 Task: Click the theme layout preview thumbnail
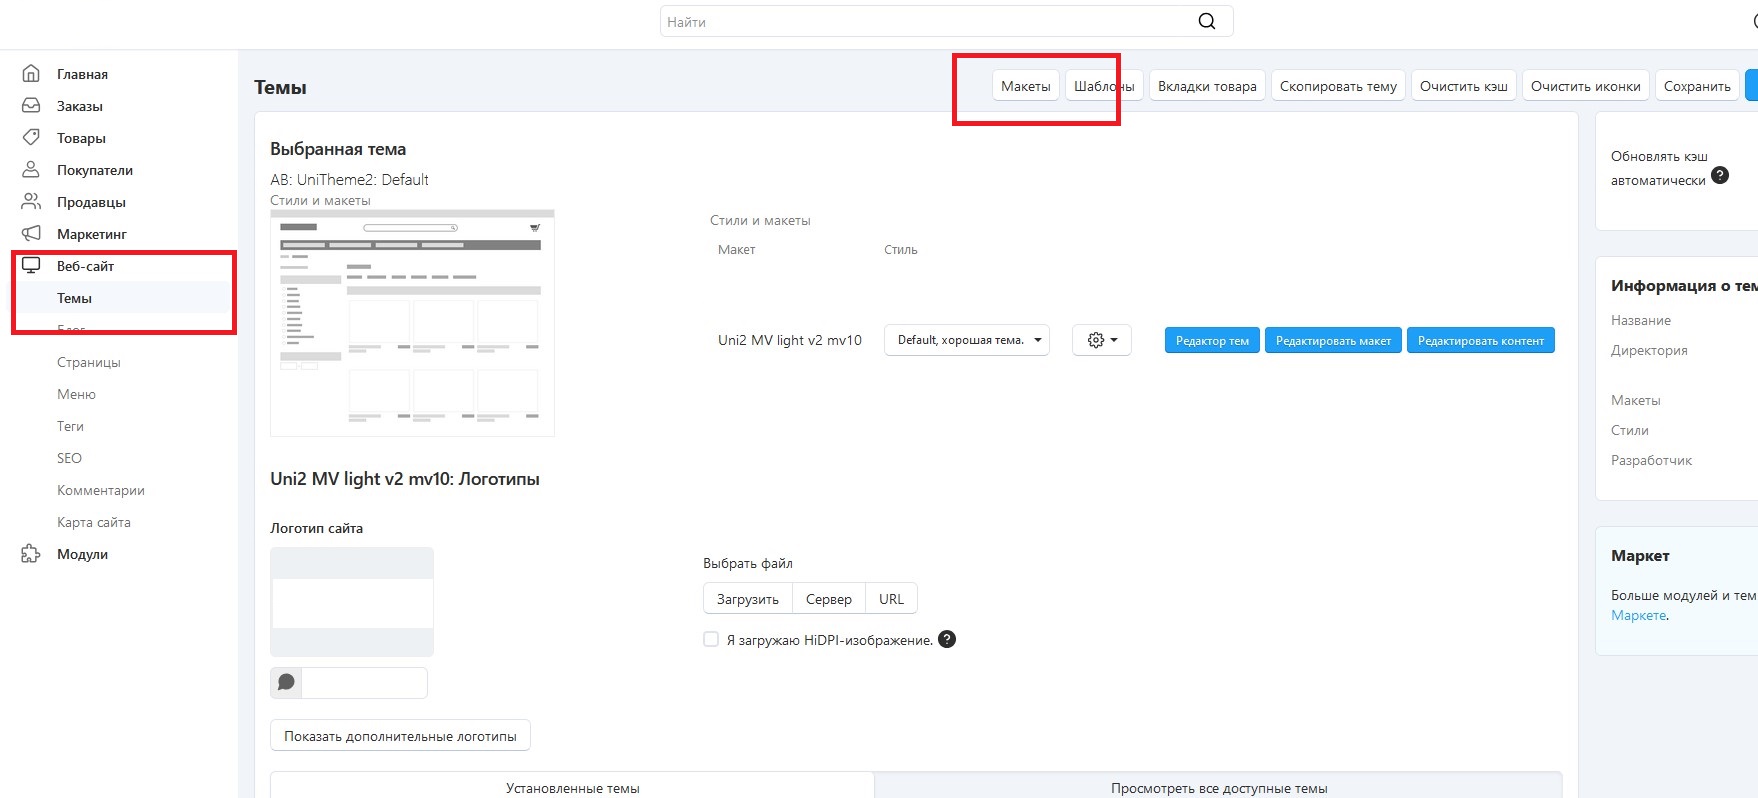pos(412,323)
